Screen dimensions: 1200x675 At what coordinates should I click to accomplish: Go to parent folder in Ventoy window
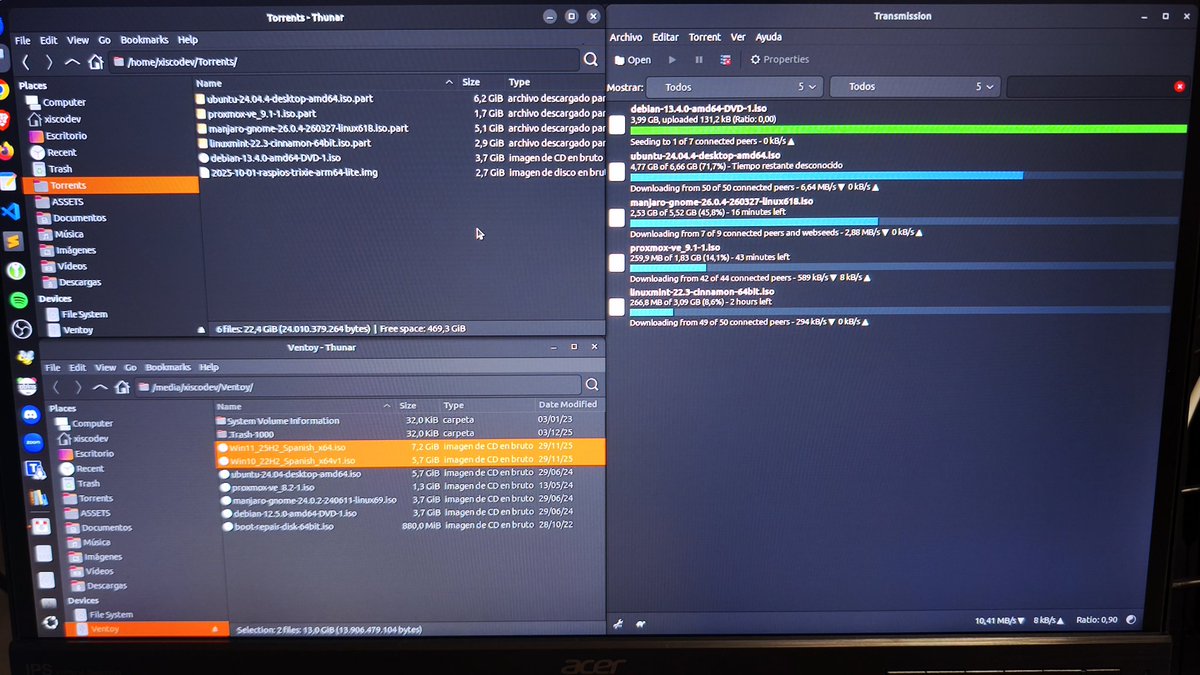tap(100, 387)
